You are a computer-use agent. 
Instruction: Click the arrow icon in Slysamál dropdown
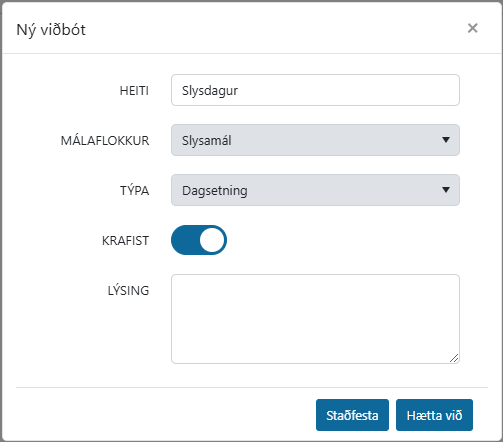tap(446, 140)
